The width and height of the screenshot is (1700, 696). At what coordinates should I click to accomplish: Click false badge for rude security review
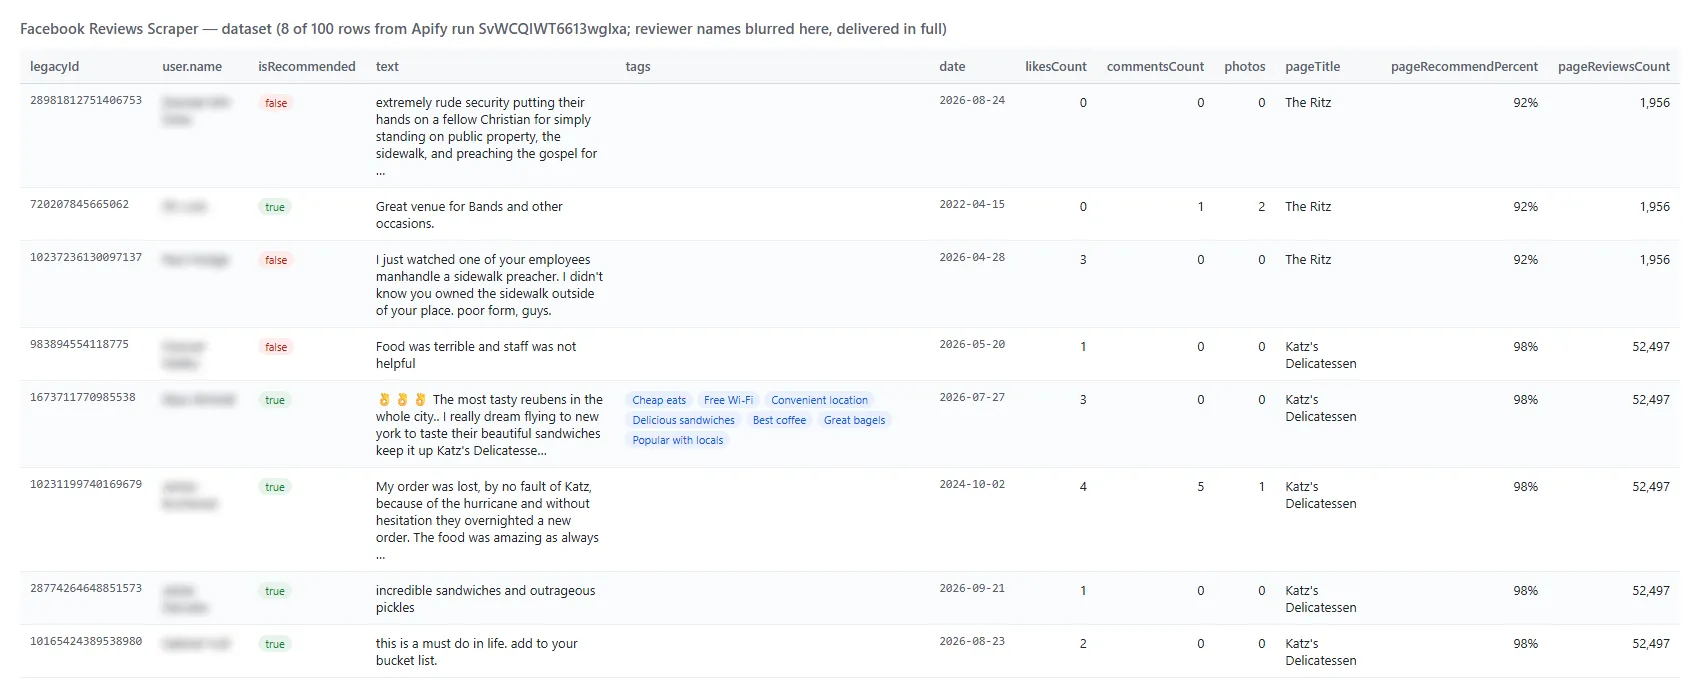(x=276, y=103)
